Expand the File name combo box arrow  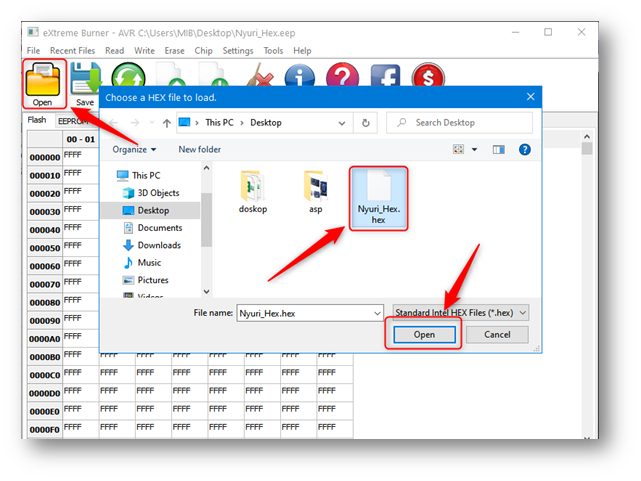[377, 313]
